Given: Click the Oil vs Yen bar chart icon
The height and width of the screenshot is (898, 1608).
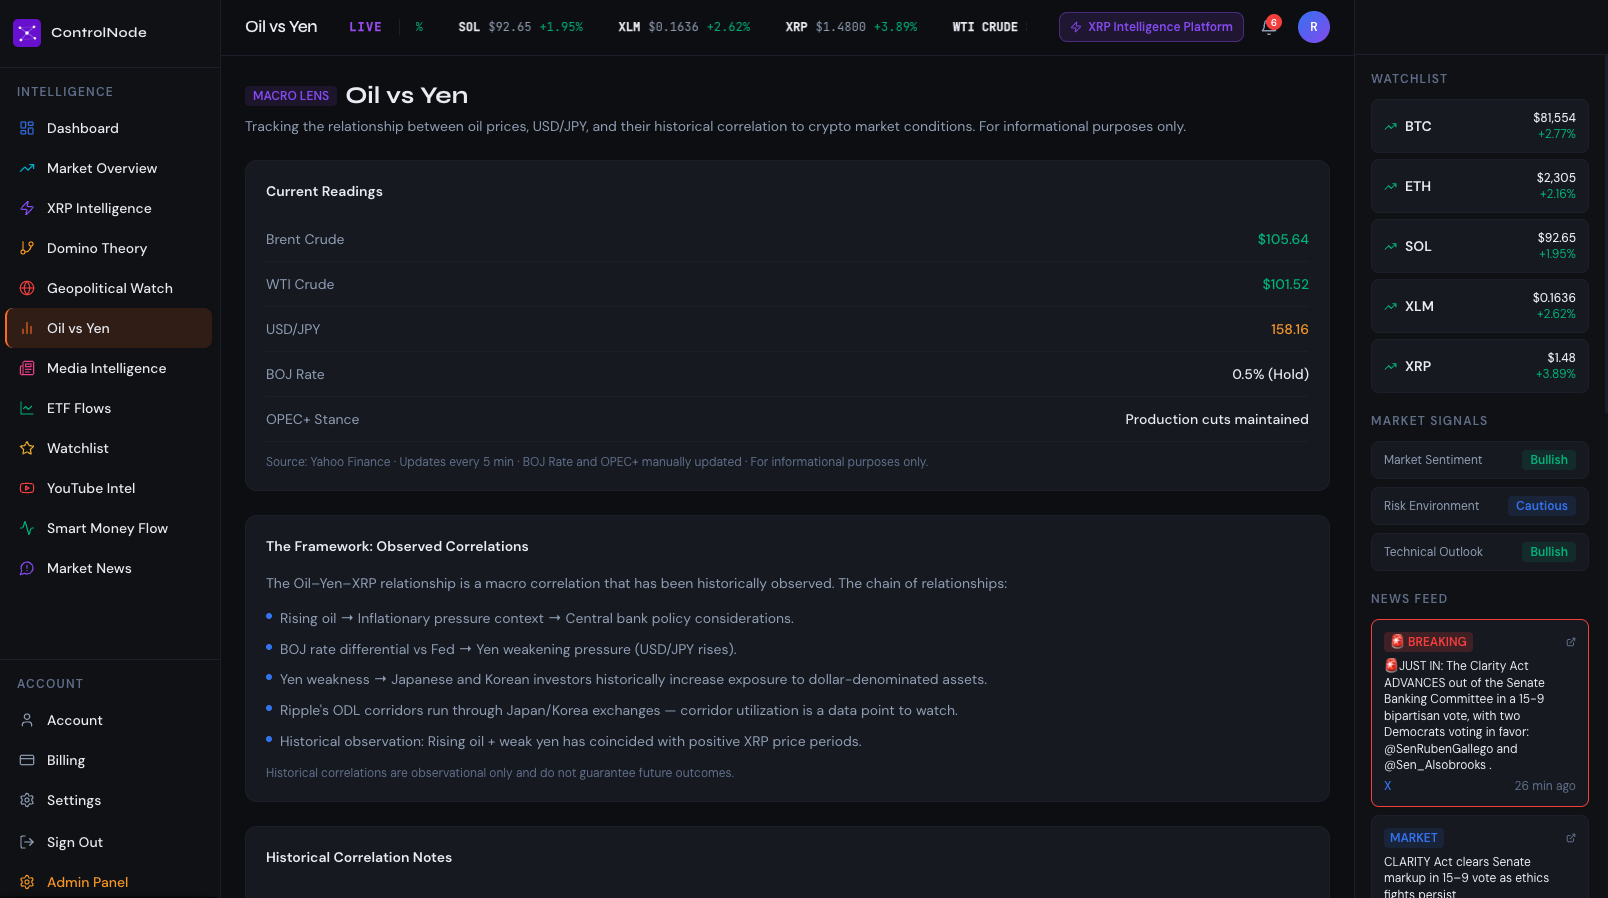Looking at the screenshot, I should 27,328.
